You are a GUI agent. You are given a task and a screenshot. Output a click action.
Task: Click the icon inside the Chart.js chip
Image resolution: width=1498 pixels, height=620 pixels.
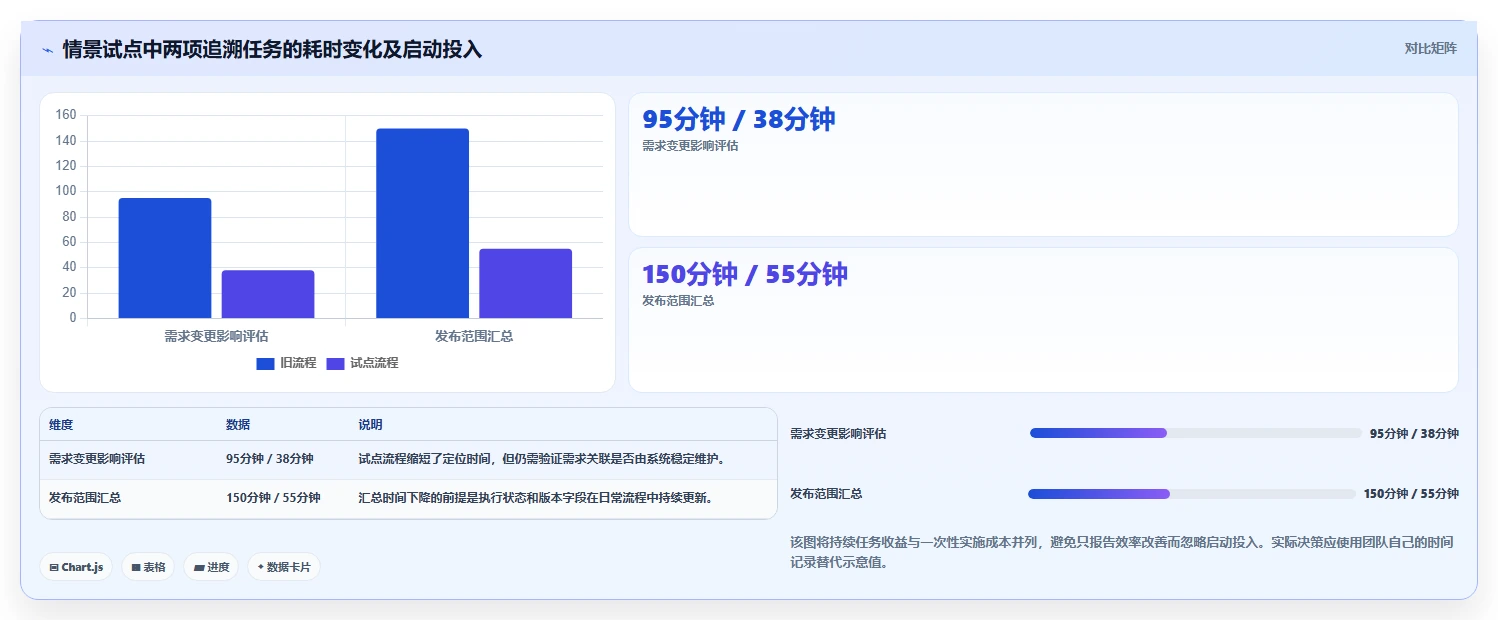54,568
